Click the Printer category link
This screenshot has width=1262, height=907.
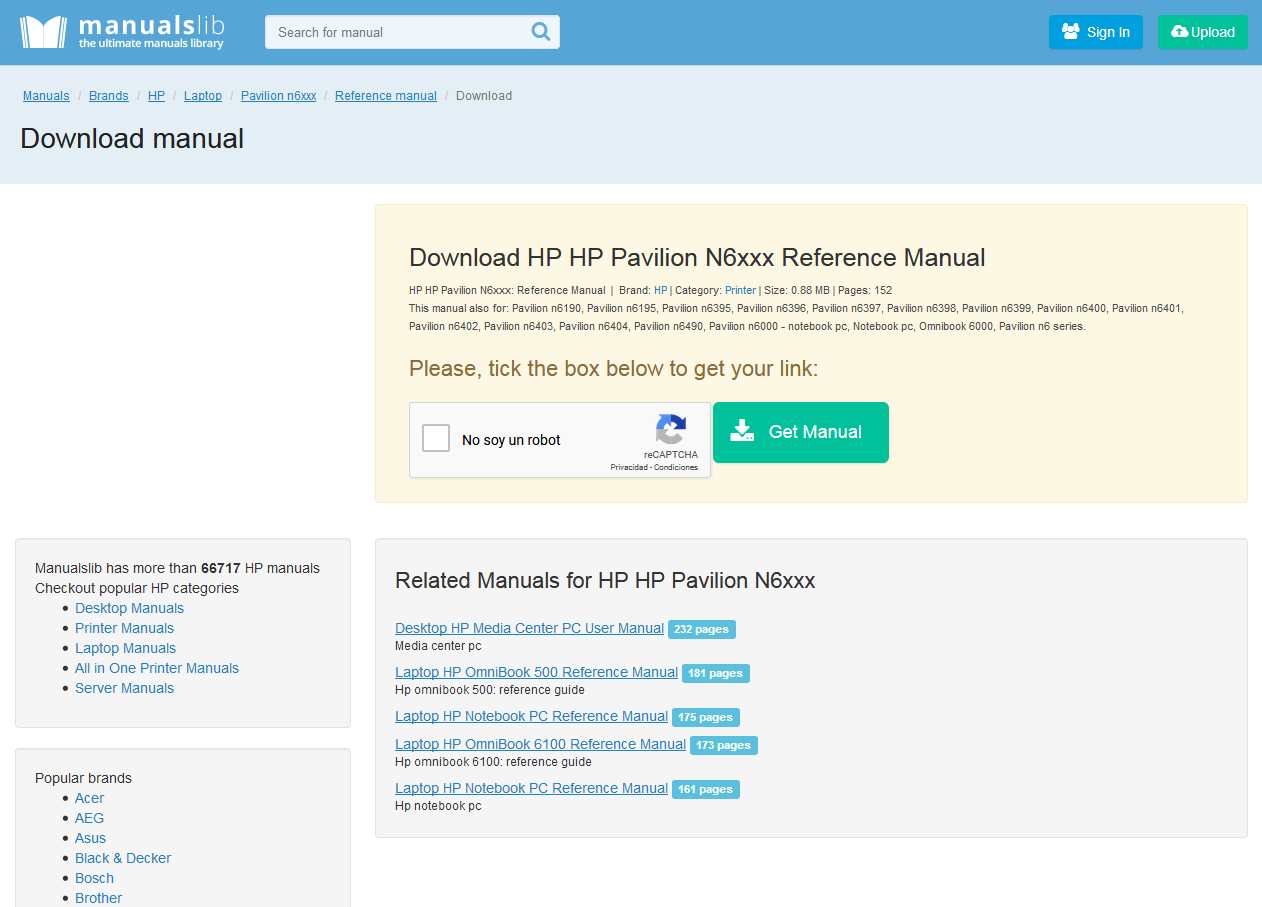click(x=740, y=290)
